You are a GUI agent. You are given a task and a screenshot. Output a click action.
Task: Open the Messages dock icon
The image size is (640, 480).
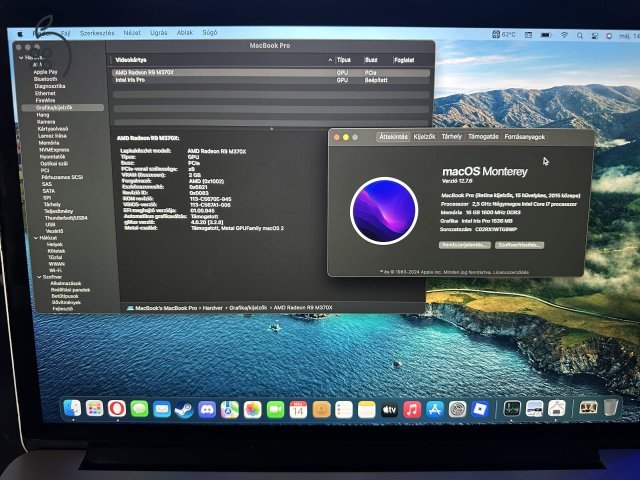(x=140, y=409)
